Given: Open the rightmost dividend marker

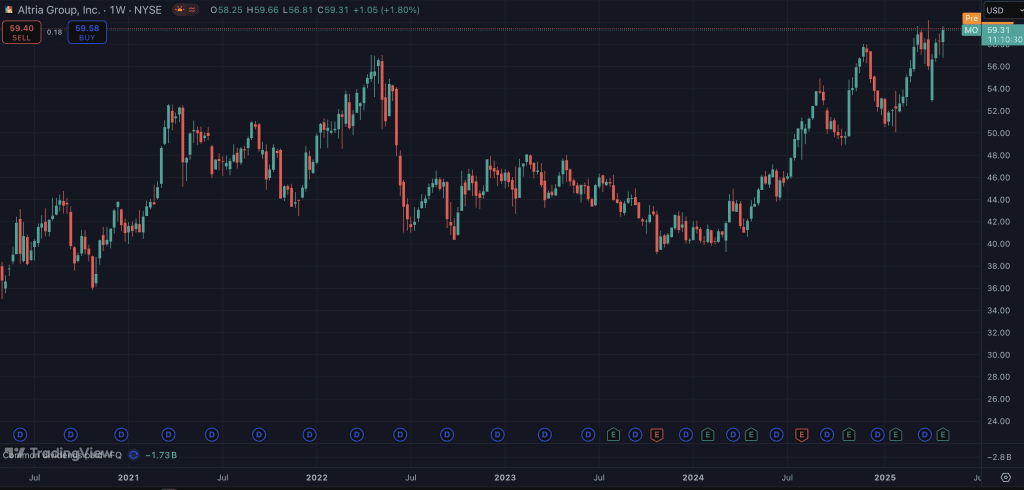Looking at the screenshot, I should (925, 434).
